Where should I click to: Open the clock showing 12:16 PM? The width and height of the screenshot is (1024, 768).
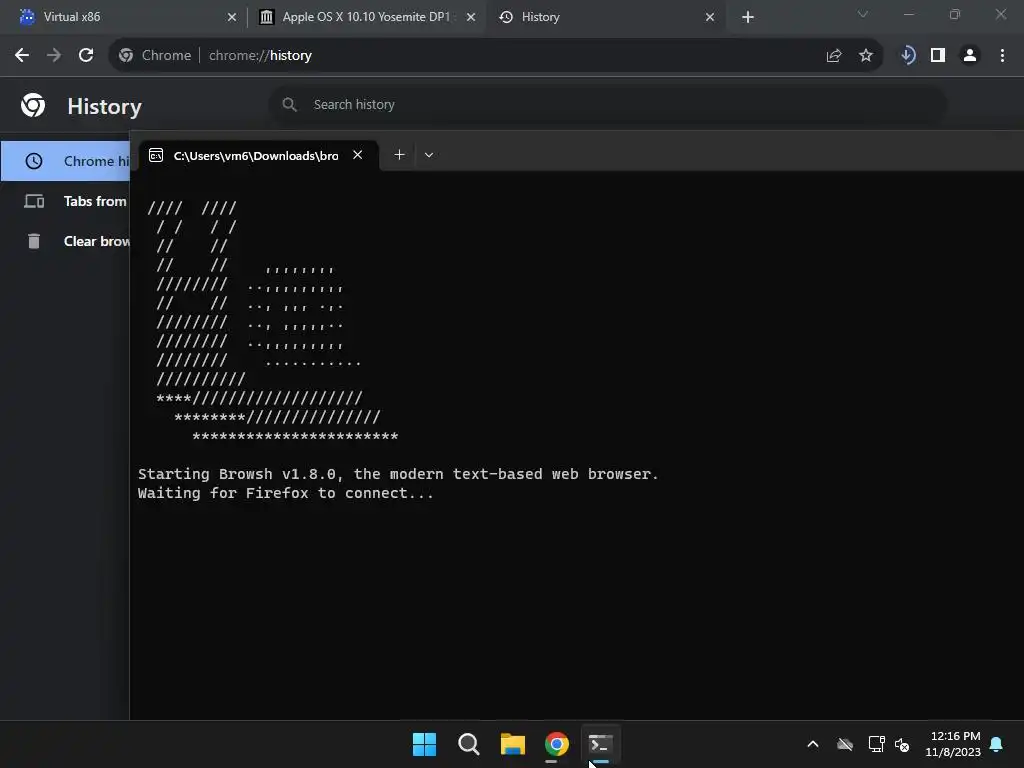pyautogui.click(x=953, y=744)
